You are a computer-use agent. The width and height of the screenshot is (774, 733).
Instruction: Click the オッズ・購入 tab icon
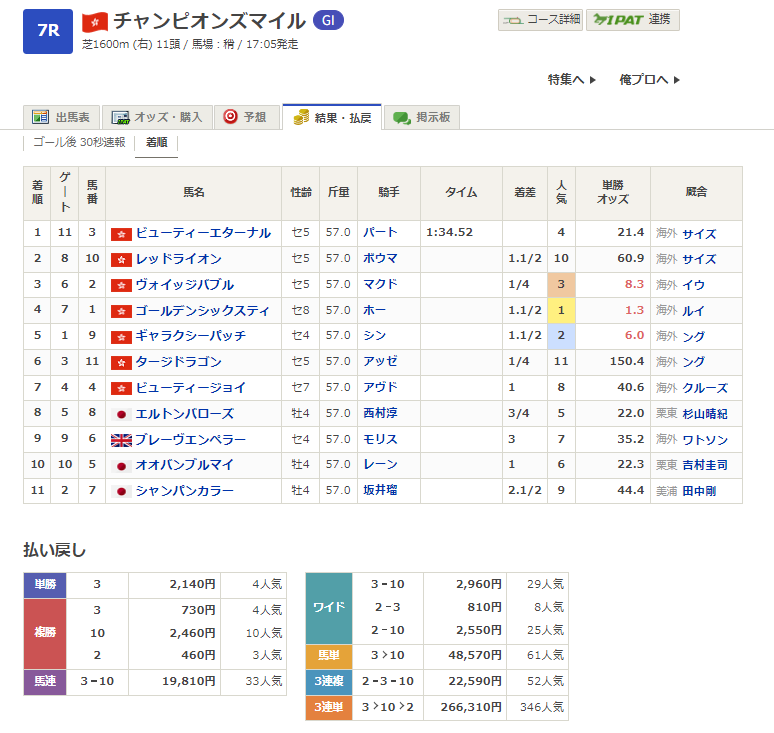coord(121,117)
